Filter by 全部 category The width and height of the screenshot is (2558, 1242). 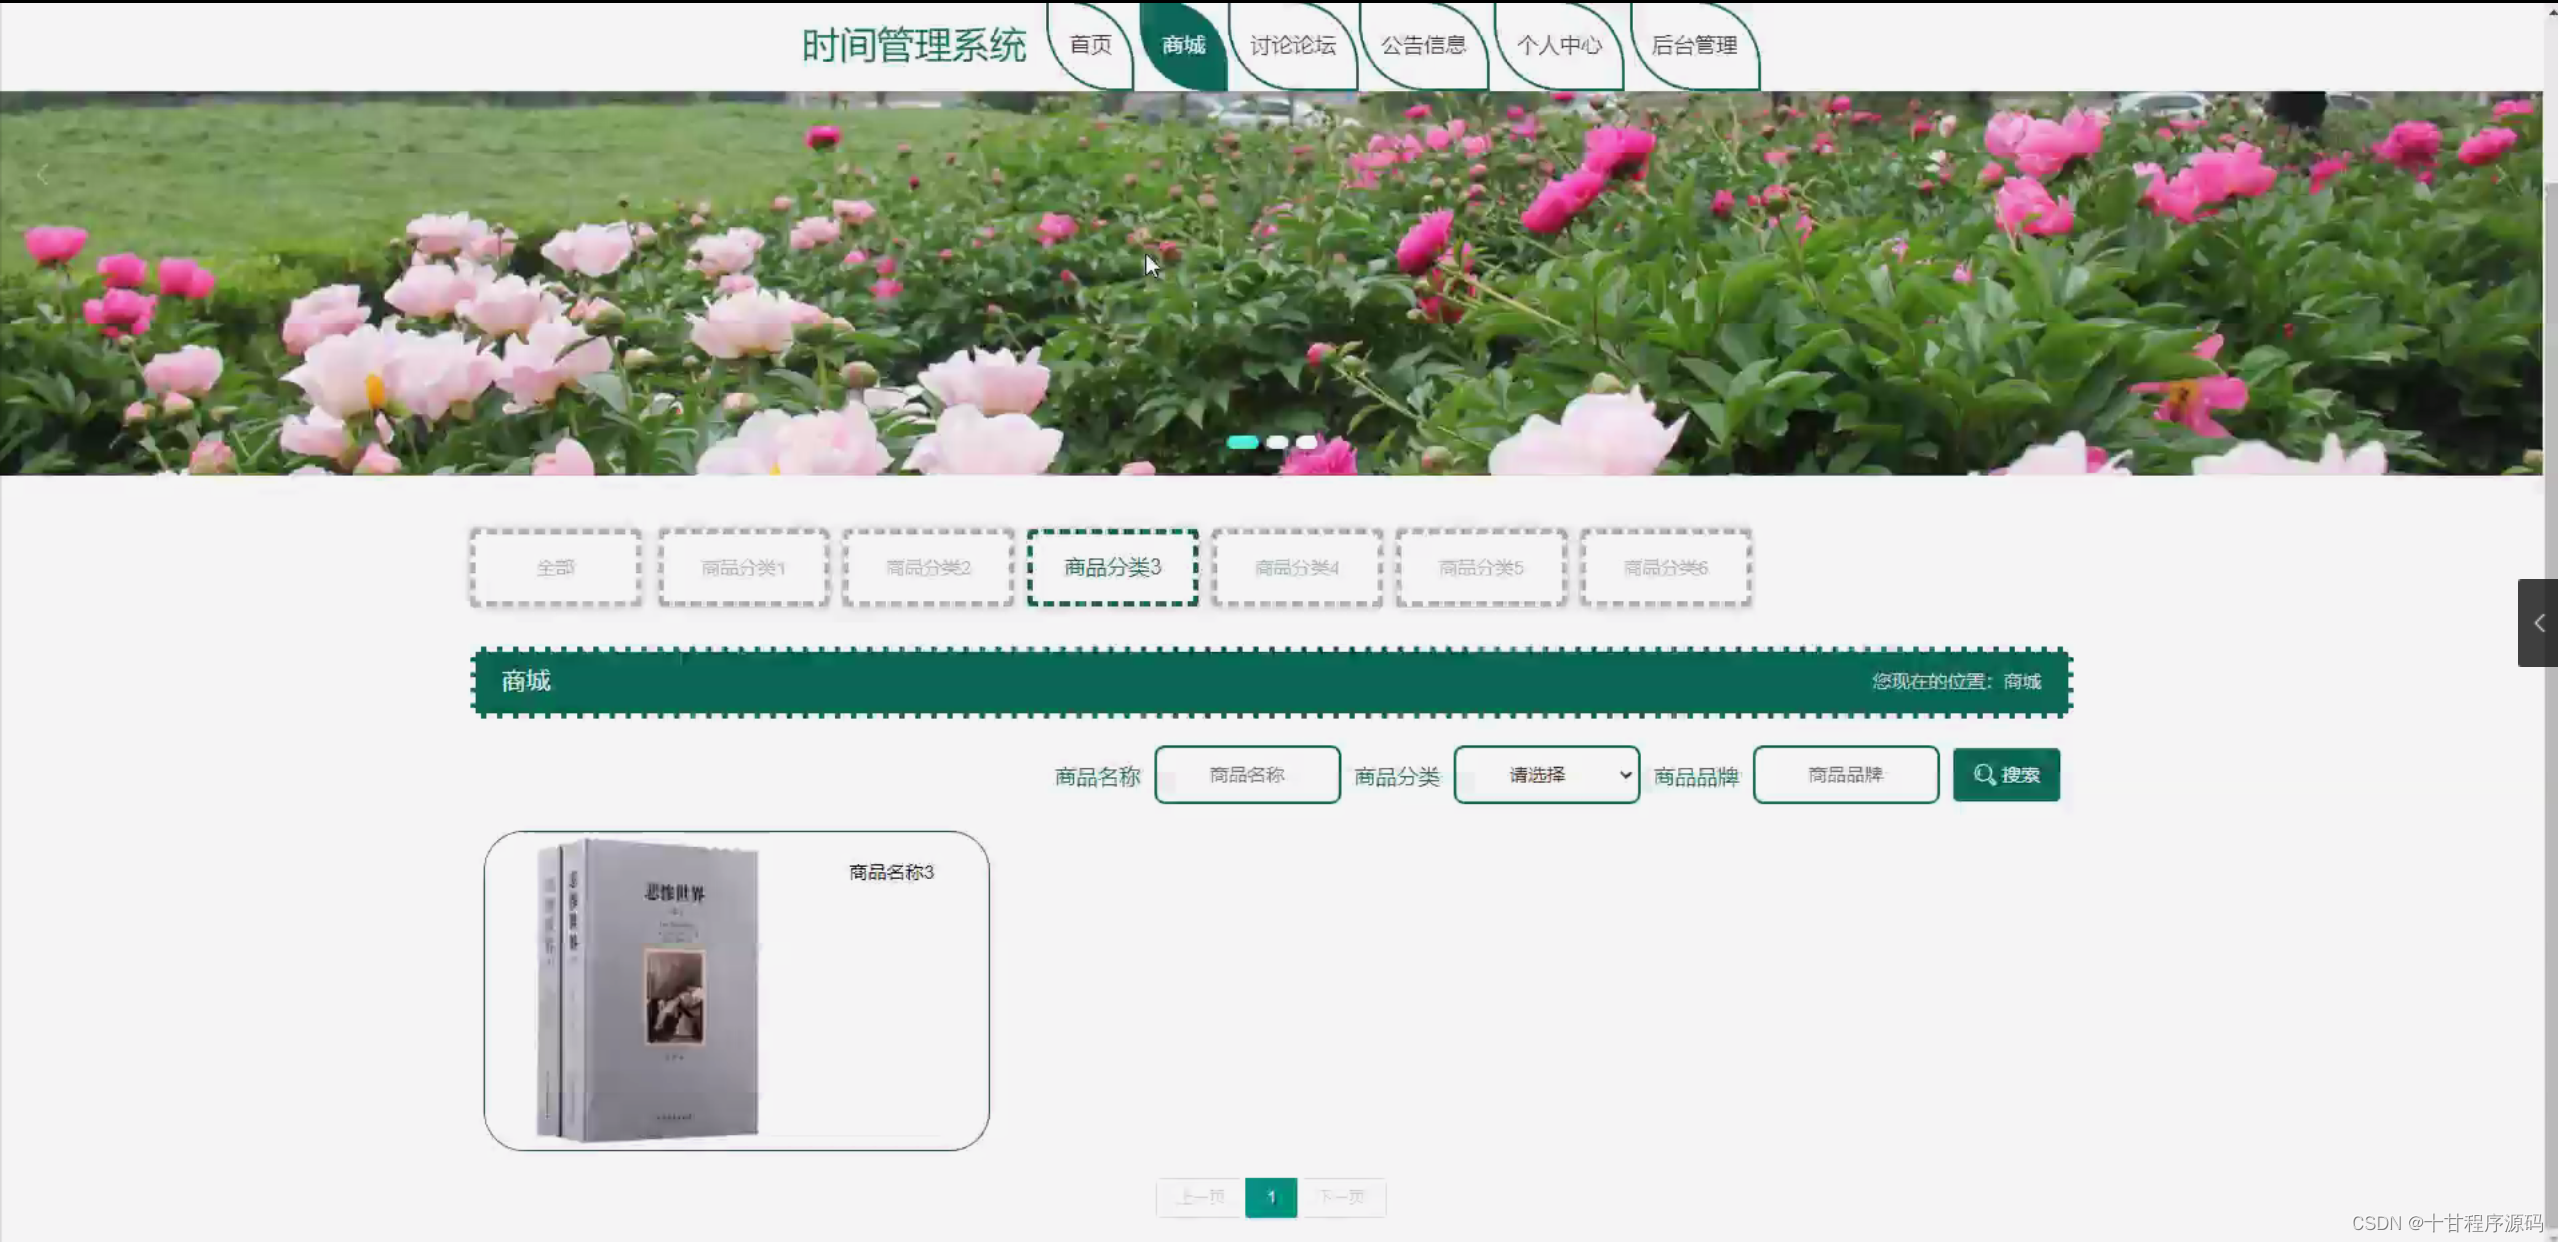(556, 568)
